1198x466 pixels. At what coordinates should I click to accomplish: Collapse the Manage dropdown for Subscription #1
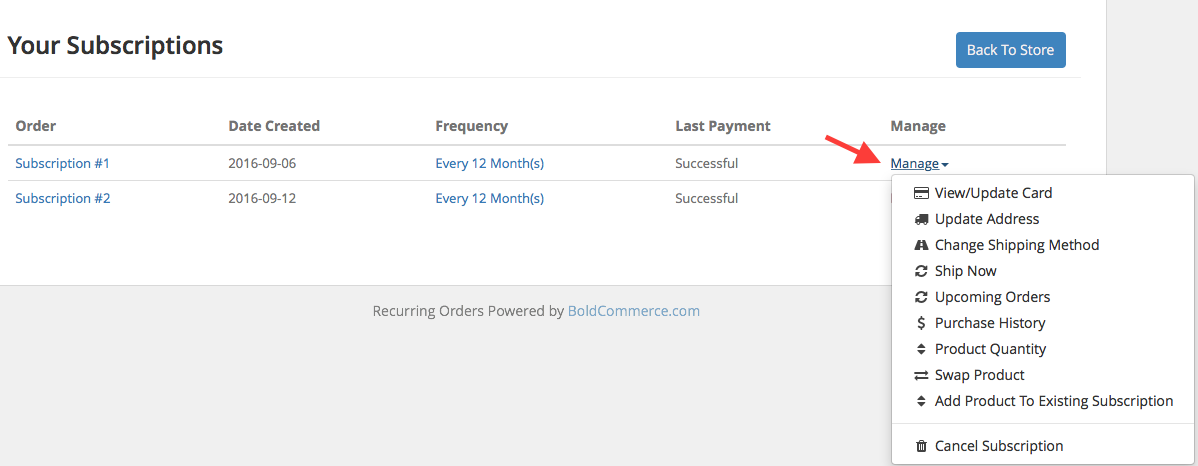click(x=919, y=164)
